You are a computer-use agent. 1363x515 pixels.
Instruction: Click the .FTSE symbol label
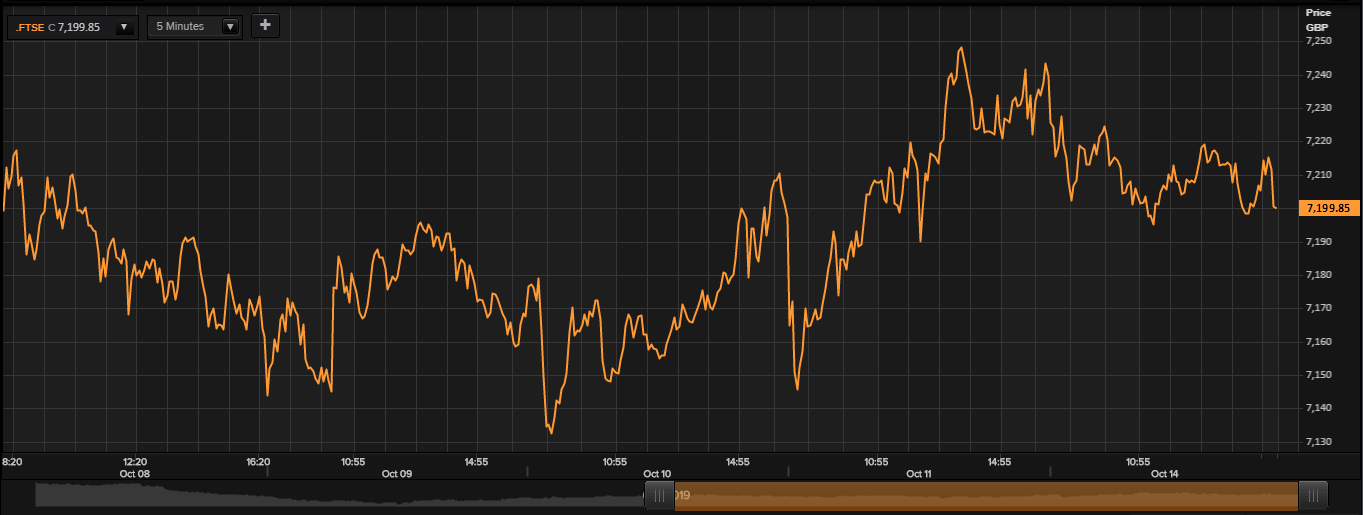tap(30, 27)
